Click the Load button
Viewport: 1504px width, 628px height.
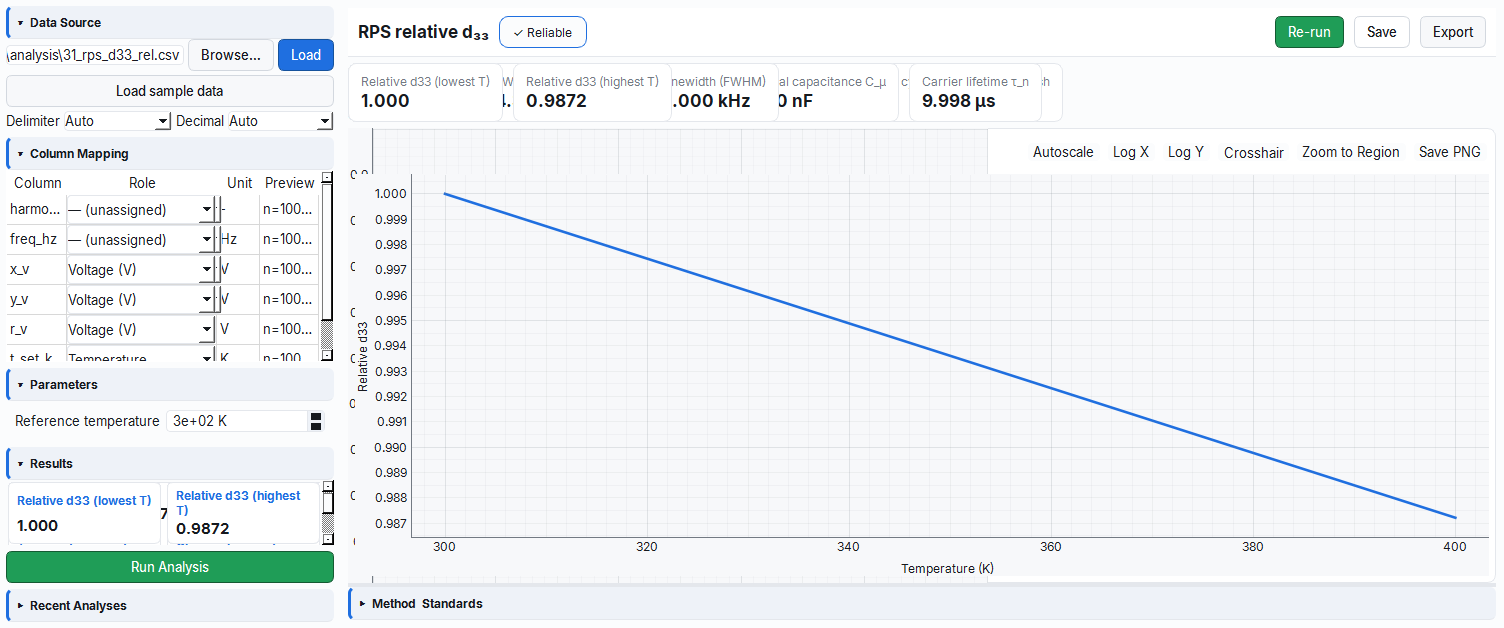306,55
